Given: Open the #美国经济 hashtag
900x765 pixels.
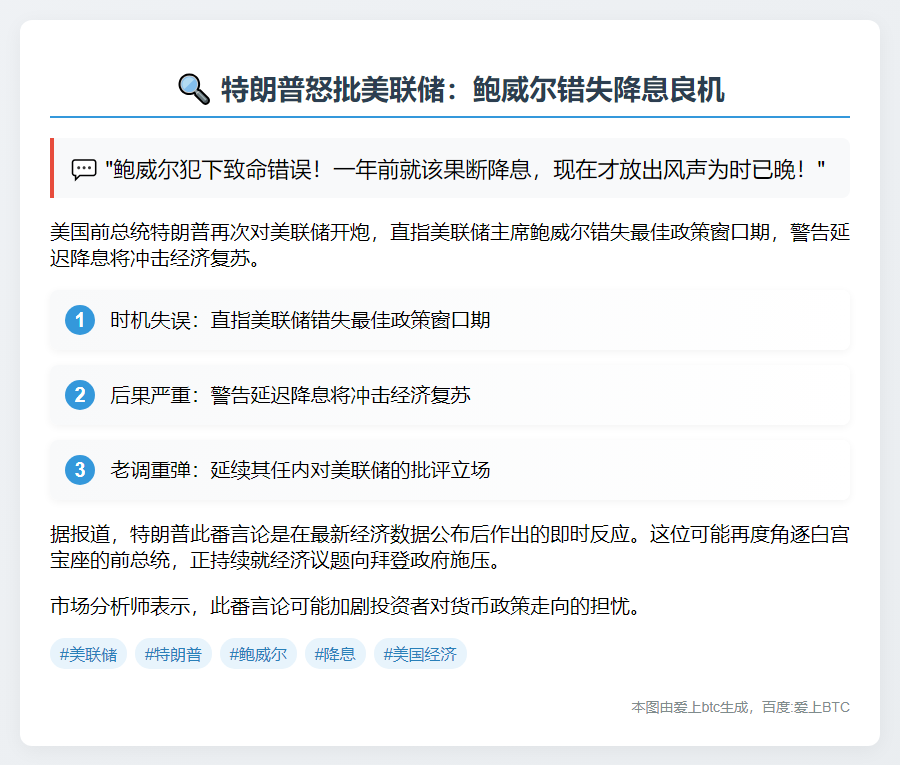Looking at the screenshot, I should (420, 654).
